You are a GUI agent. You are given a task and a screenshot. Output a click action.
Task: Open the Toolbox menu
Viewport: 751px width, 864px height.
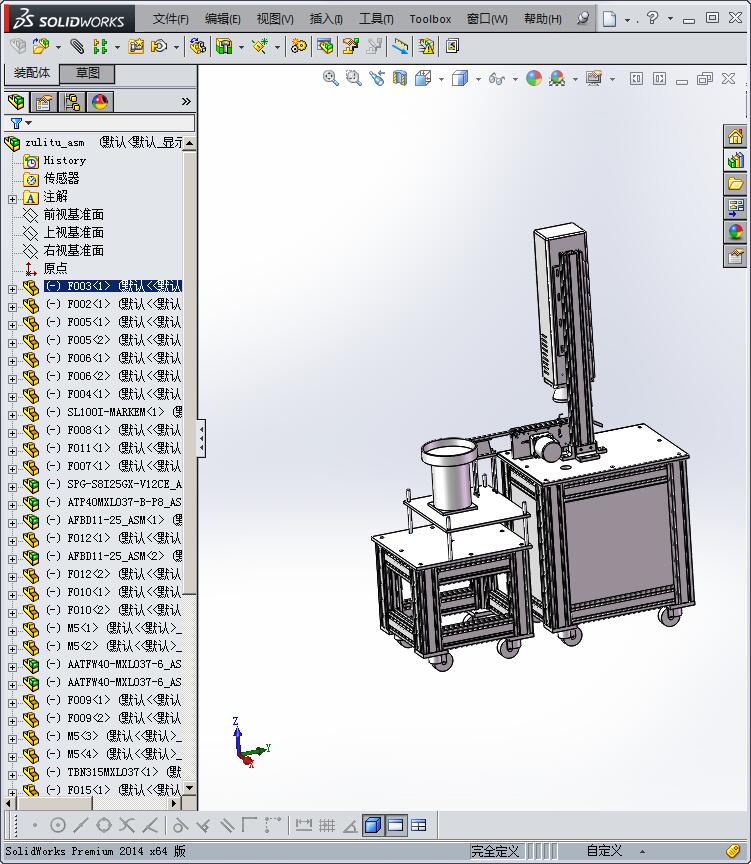(430, 19)
